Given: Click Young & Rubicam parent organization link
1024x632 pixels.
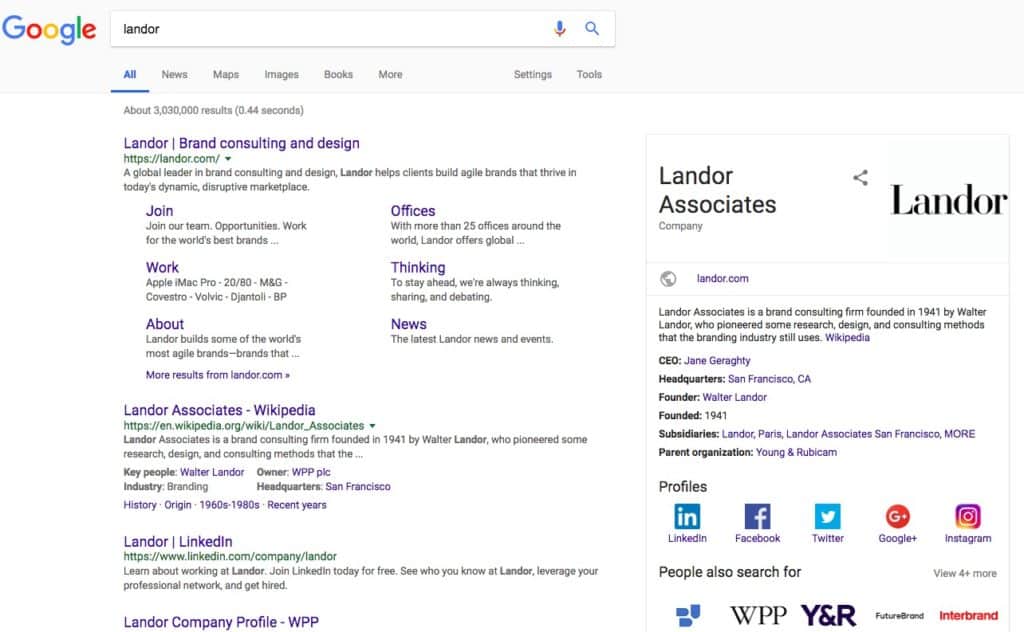Looking at the screenshot, I should (x=796, y=452).
